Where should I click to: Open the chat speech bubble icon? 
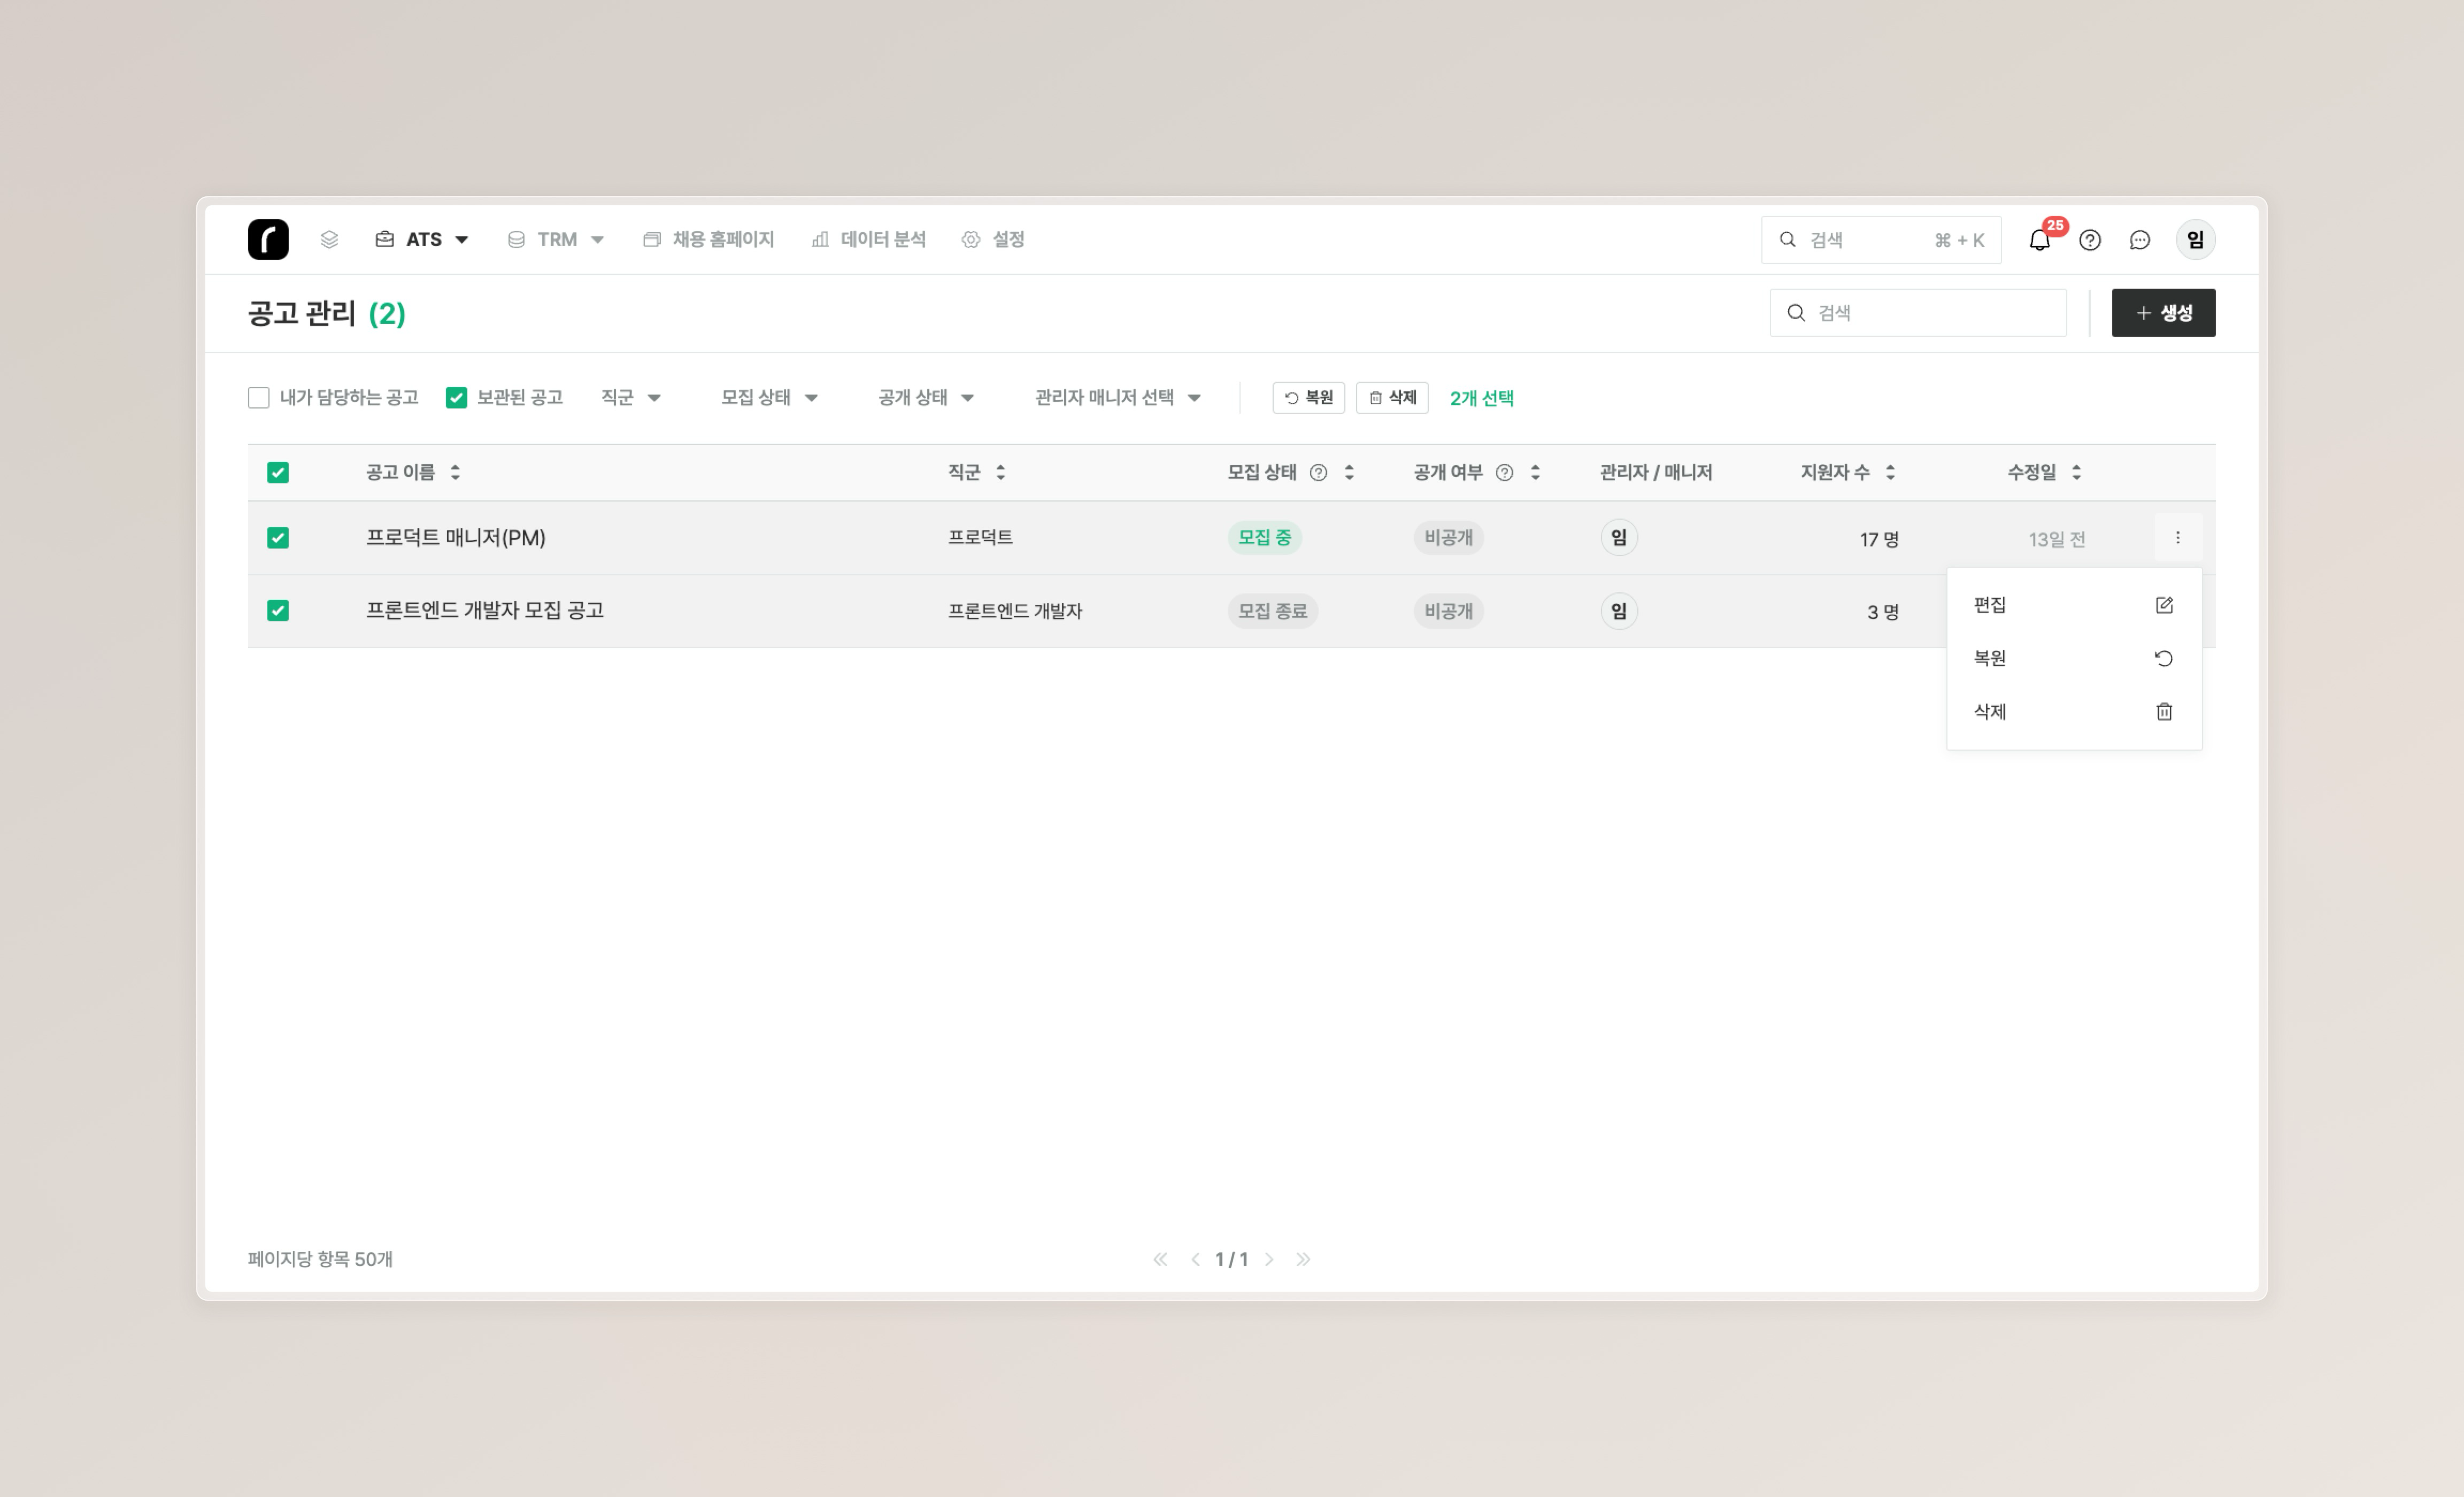(x=2140, y=240)
